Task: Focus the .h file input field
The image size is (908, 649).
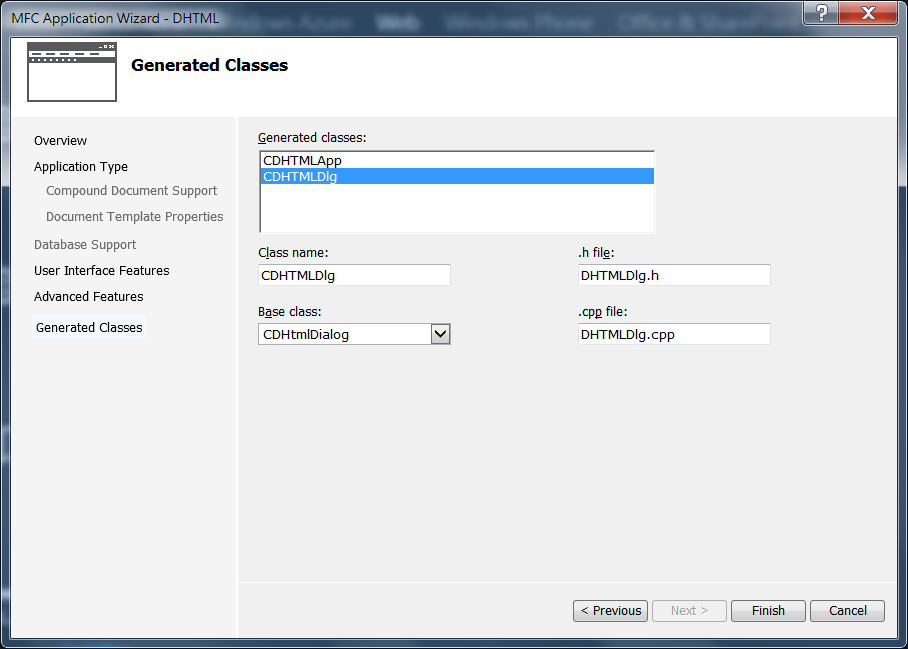Action: click(674, 275)
